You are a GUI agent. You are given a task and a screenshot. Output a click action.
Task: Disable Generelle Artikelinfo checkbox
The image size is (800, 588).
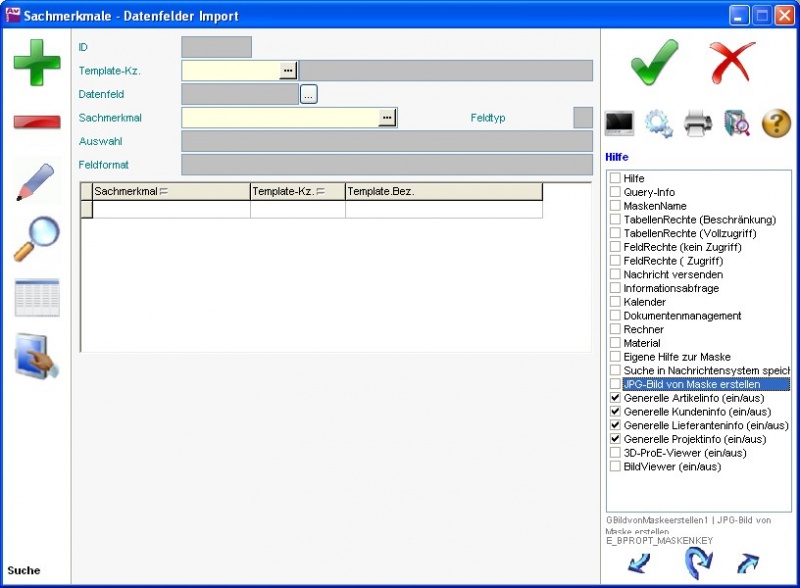click(616, 398)
